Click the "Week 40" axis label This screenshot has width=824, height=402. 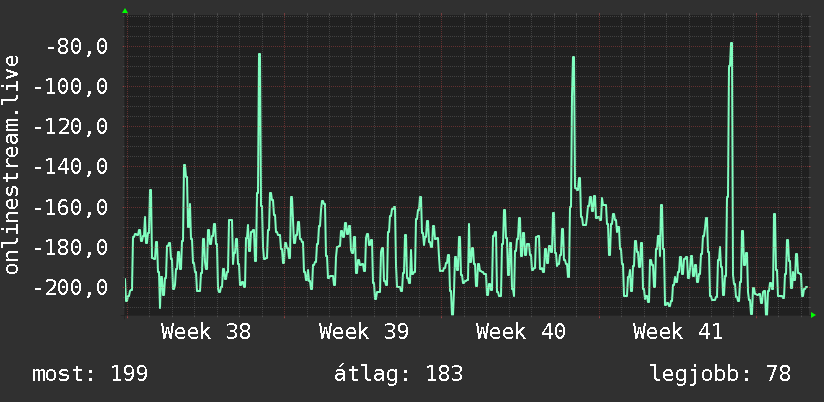click(x=521, y=332)
